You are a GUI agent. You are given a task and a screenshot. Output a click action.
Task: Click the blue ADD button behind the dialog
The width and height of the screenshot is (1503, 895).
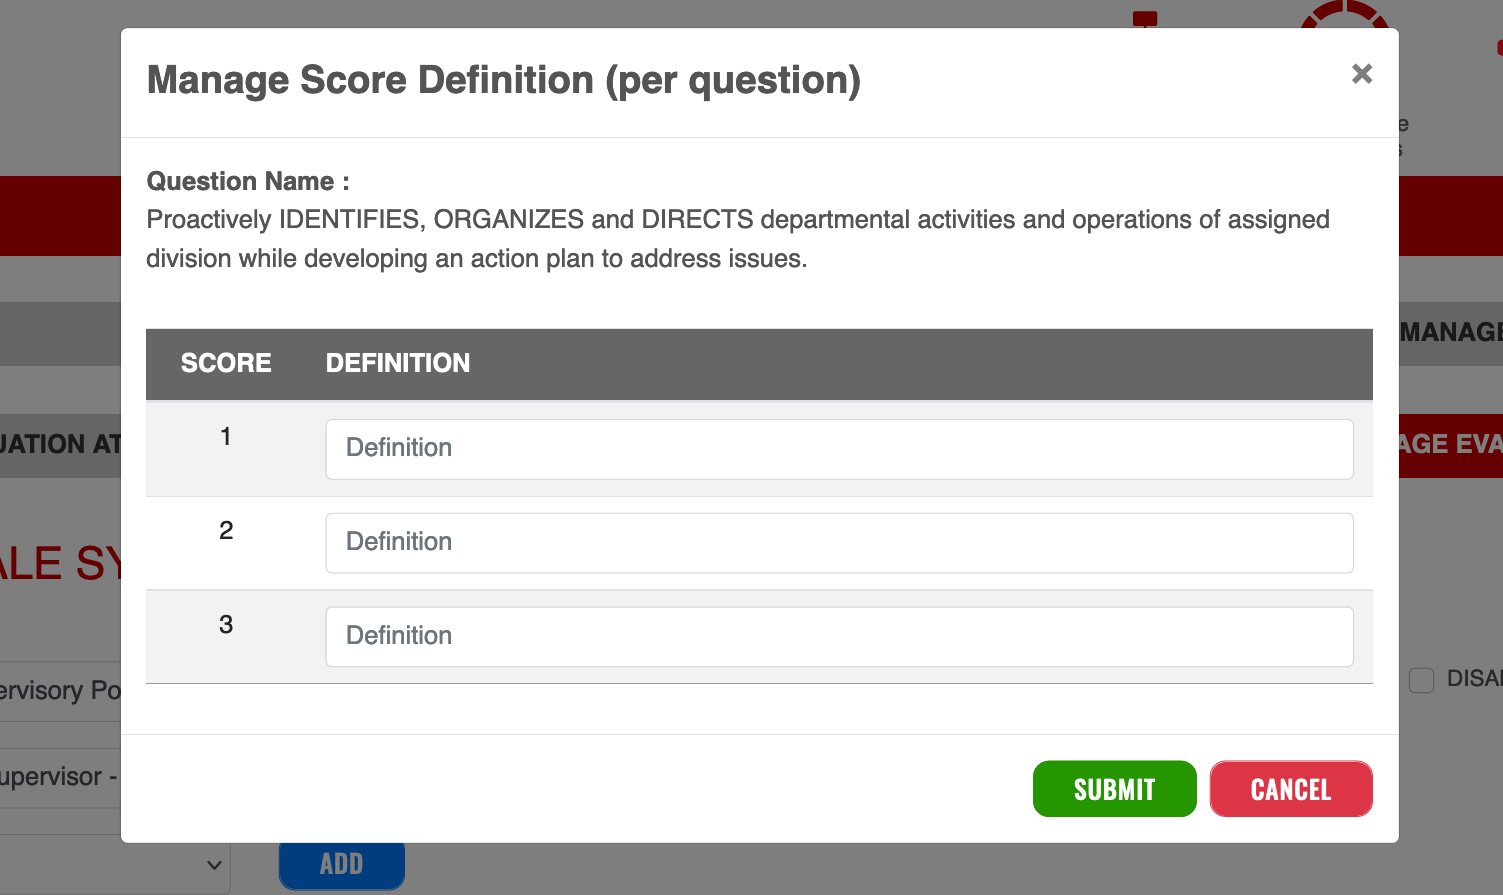pos(341,864)
